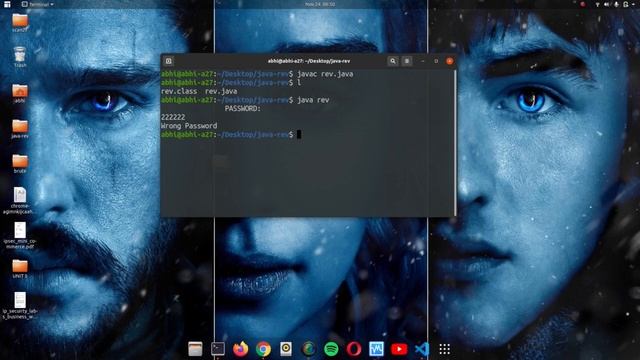Image resolution: width=640 pixels, height=360 pixels.
Task: Click the 'rev.class' file name in output
Action: click(179, 91)
